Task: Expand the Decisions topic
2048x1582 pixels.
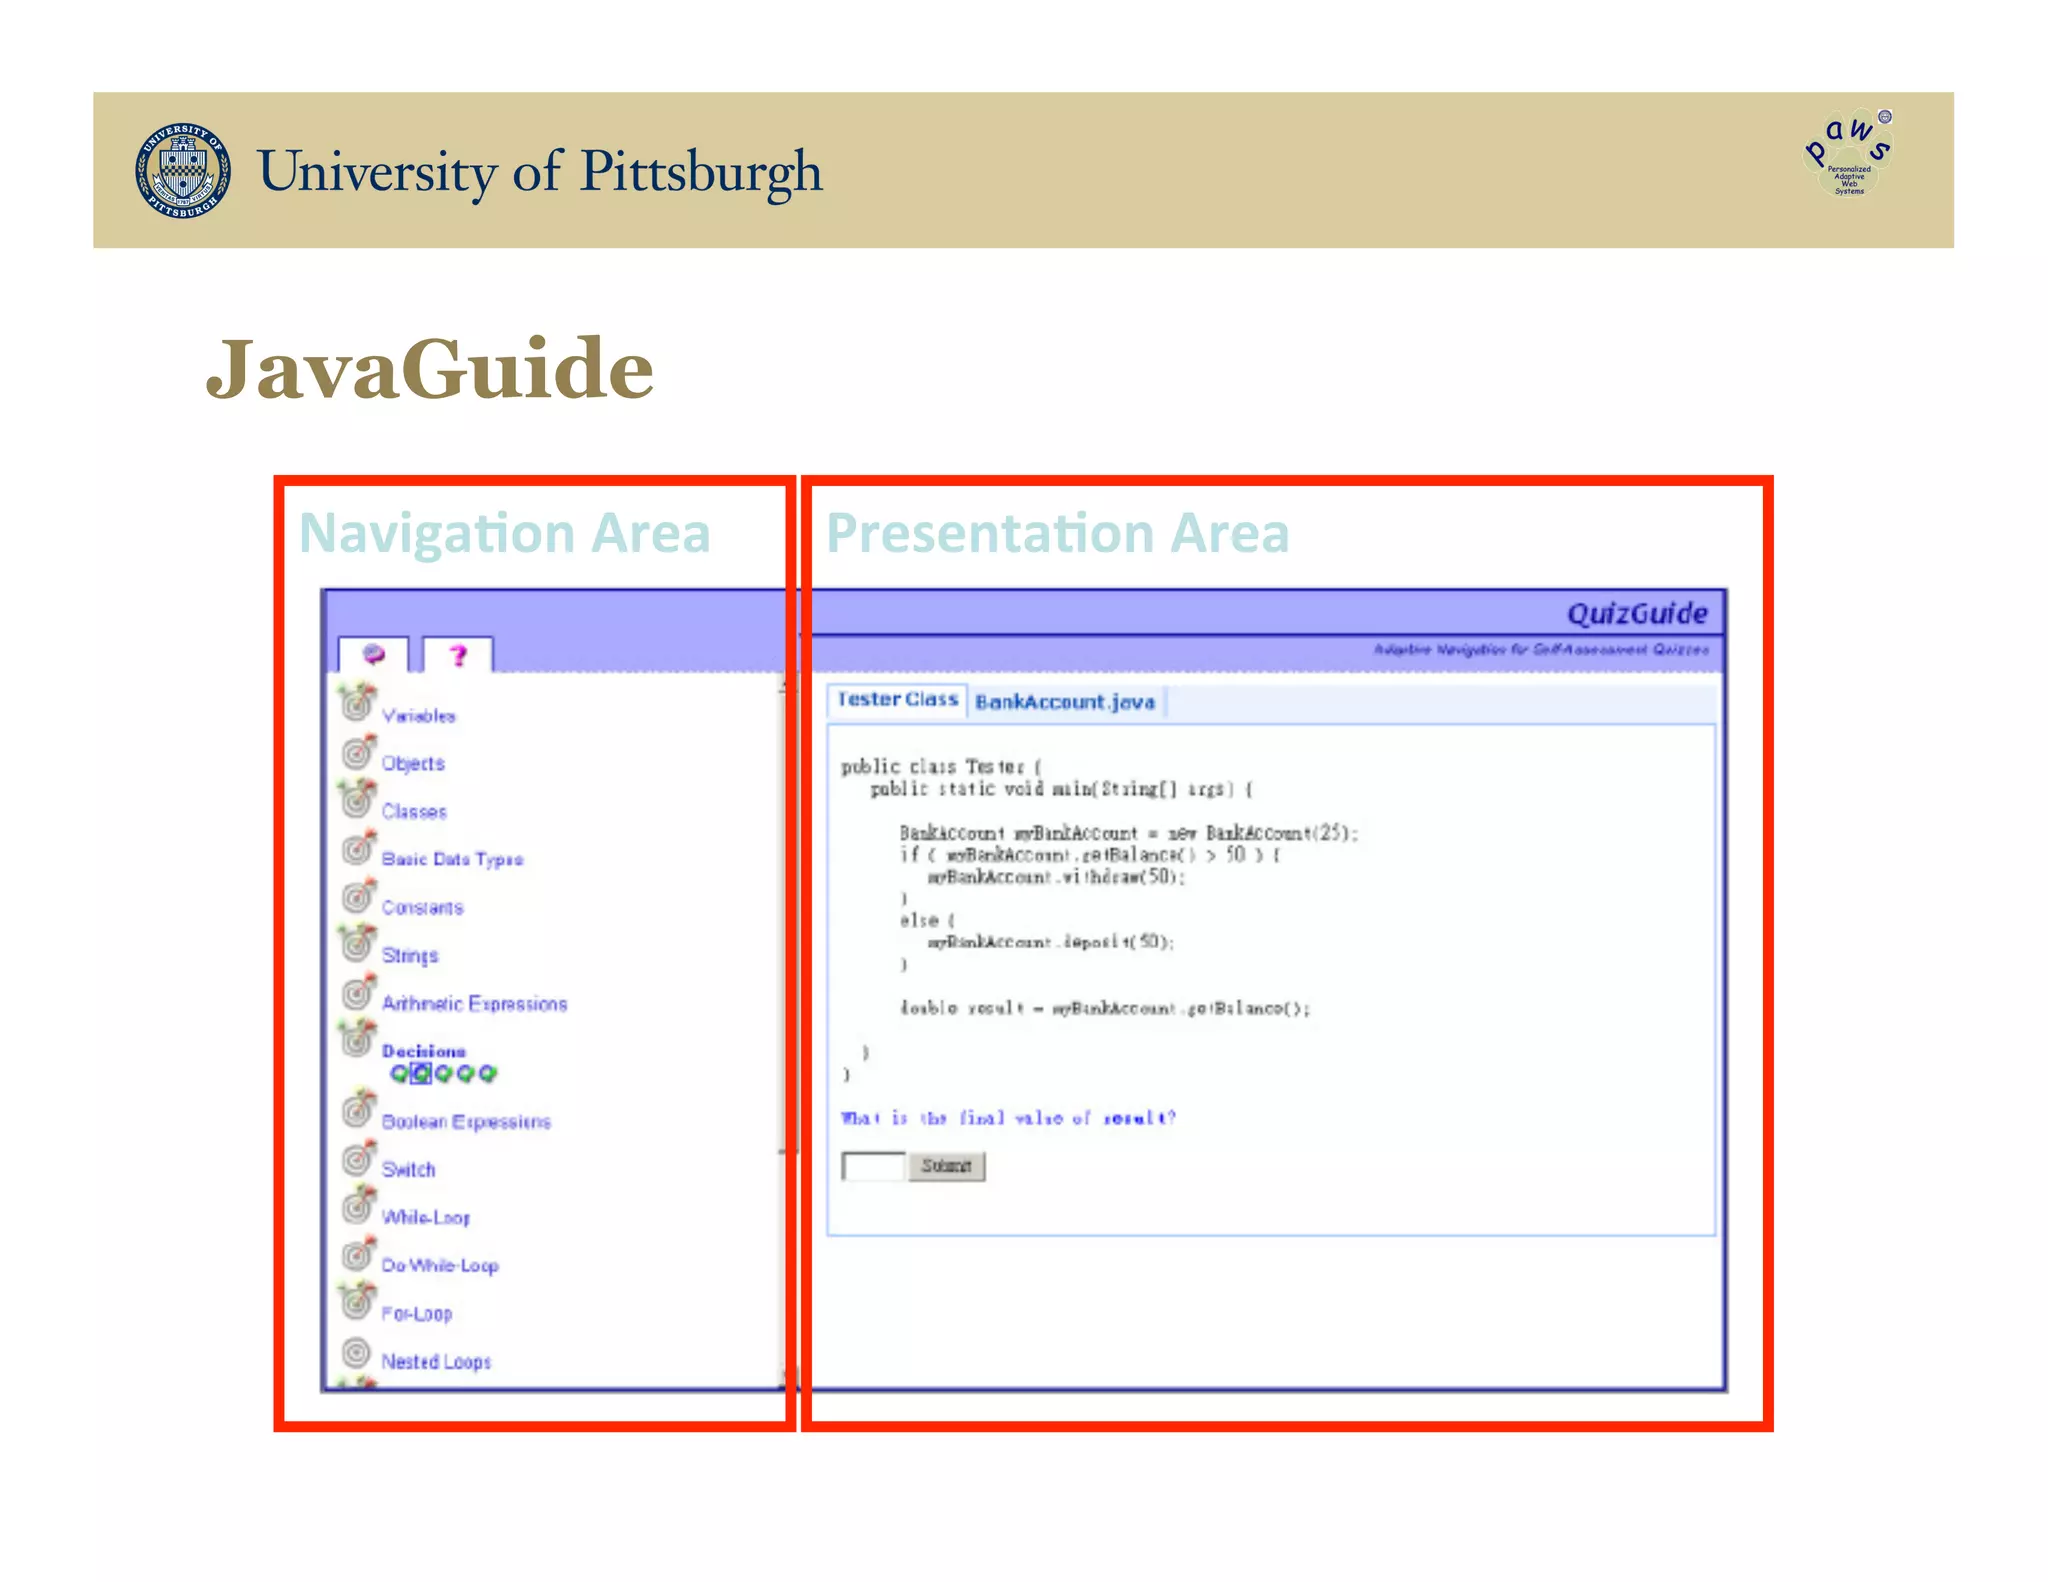Action: 423,1051
